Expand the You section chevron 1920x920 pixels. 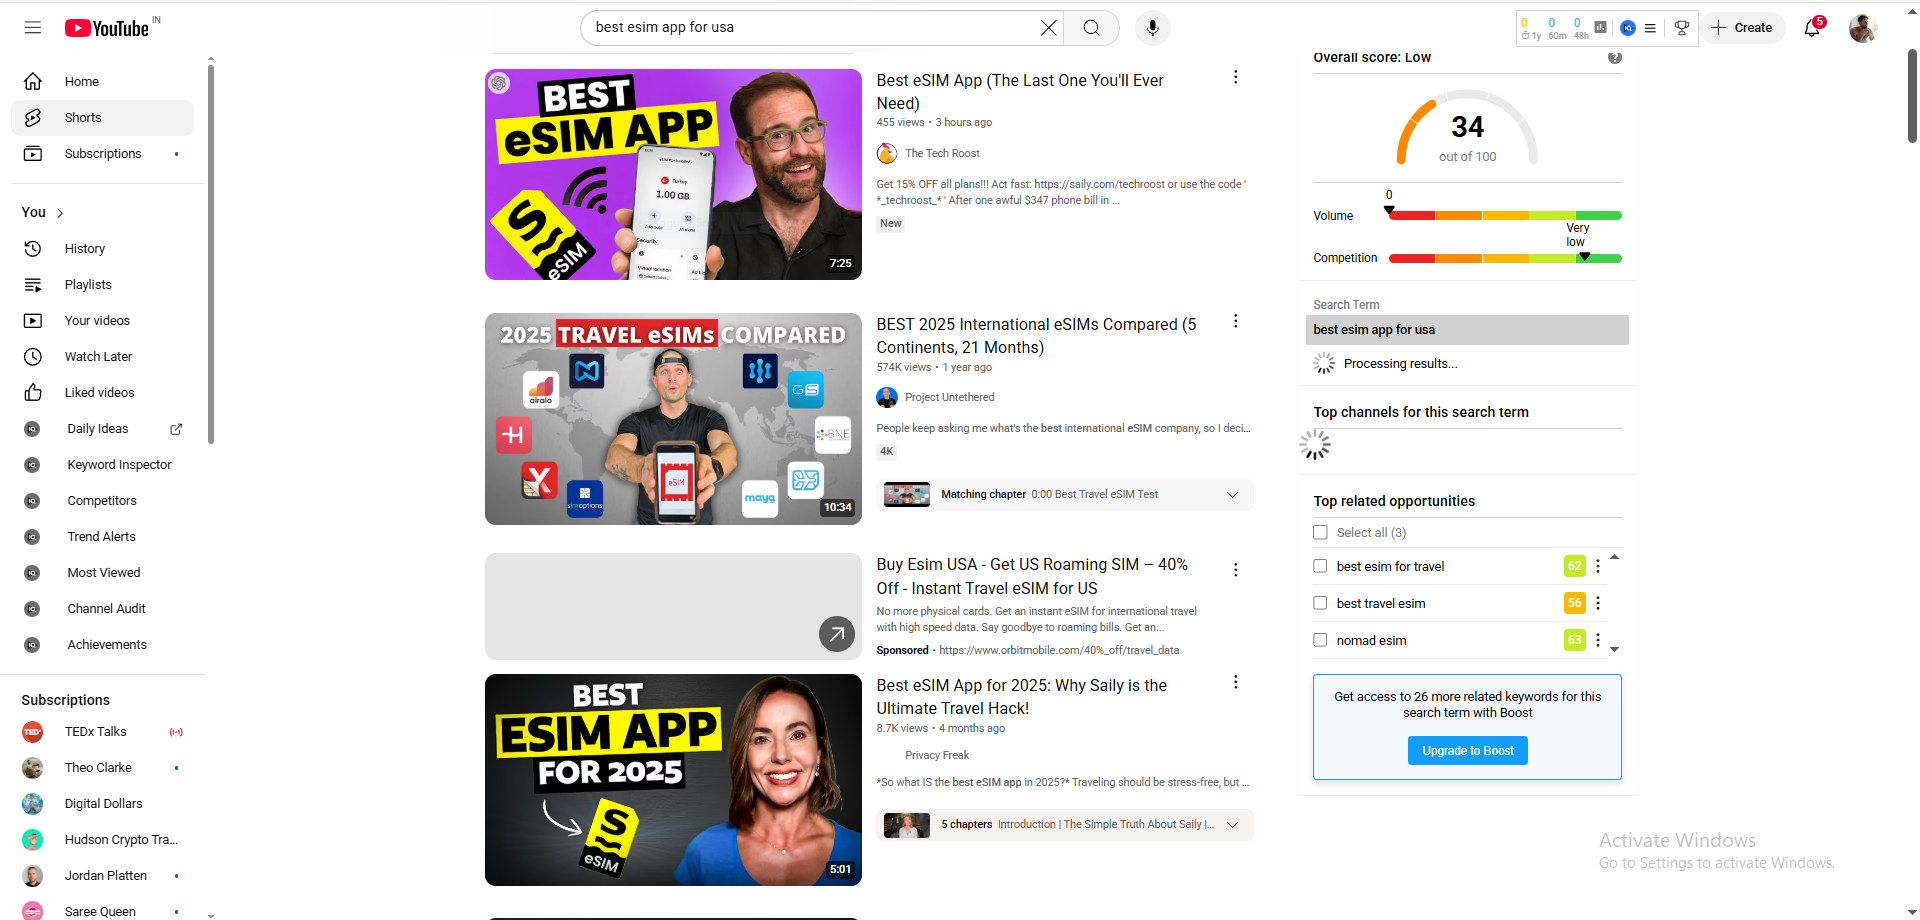[60, 213]
